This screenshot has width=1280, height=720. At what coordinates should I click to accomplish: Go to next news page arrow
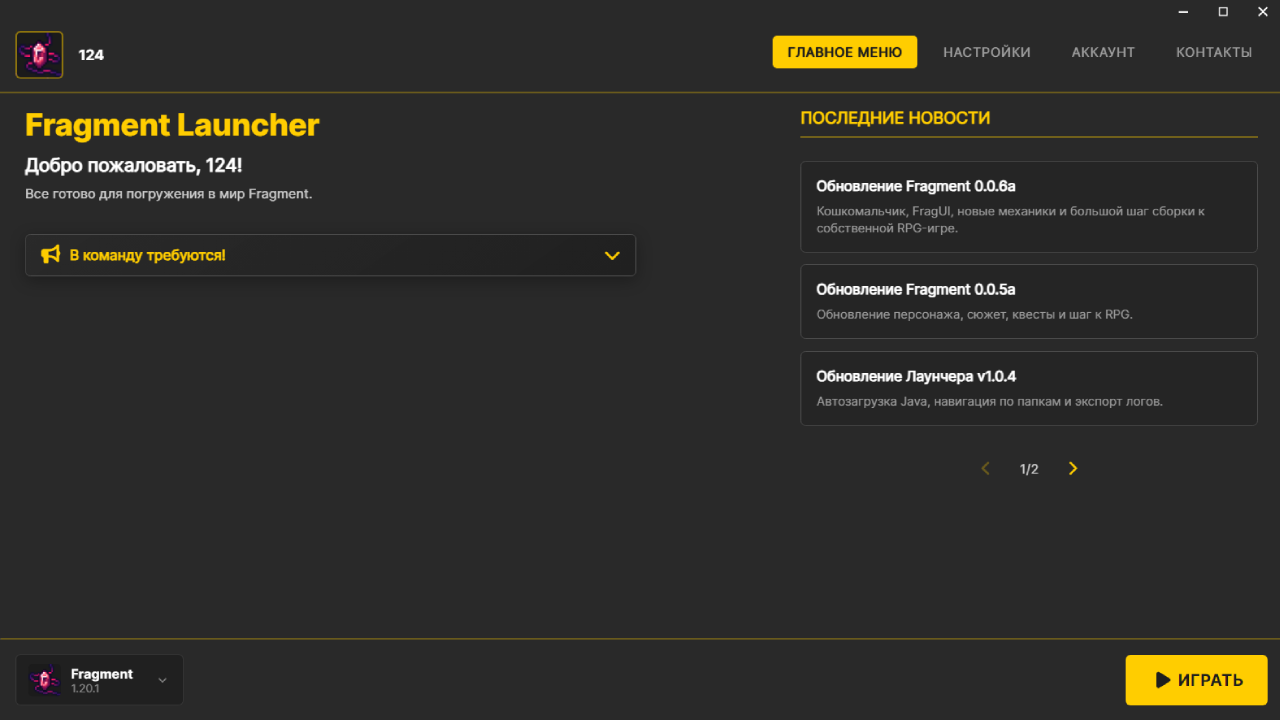(1073, 469)
